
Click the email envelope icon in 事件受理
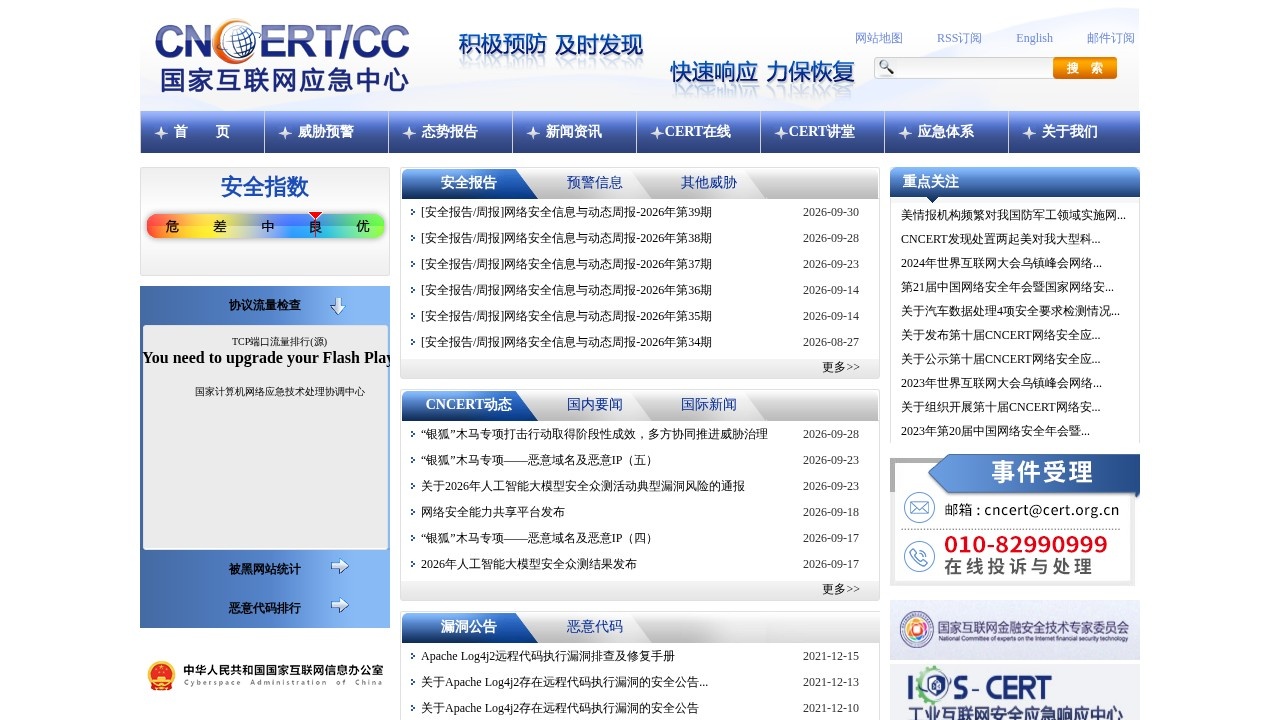click(919, 508)
